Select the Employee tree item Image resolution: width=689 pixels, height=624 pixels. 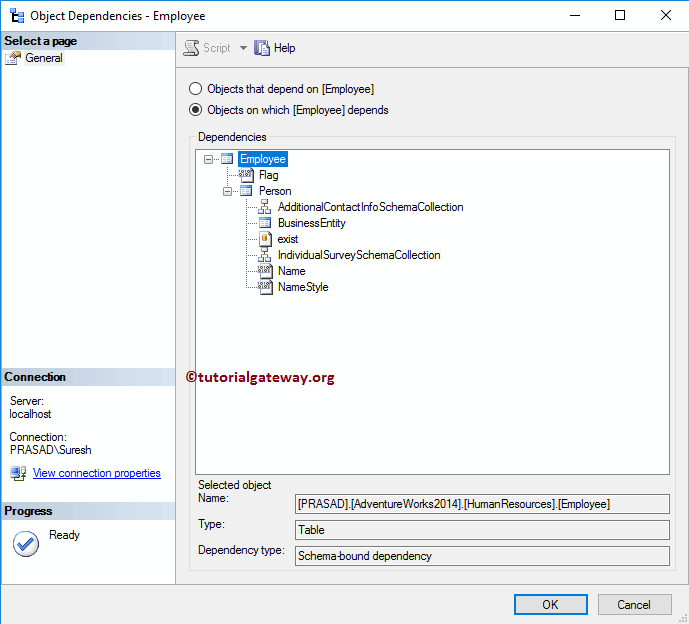(263, 159)
